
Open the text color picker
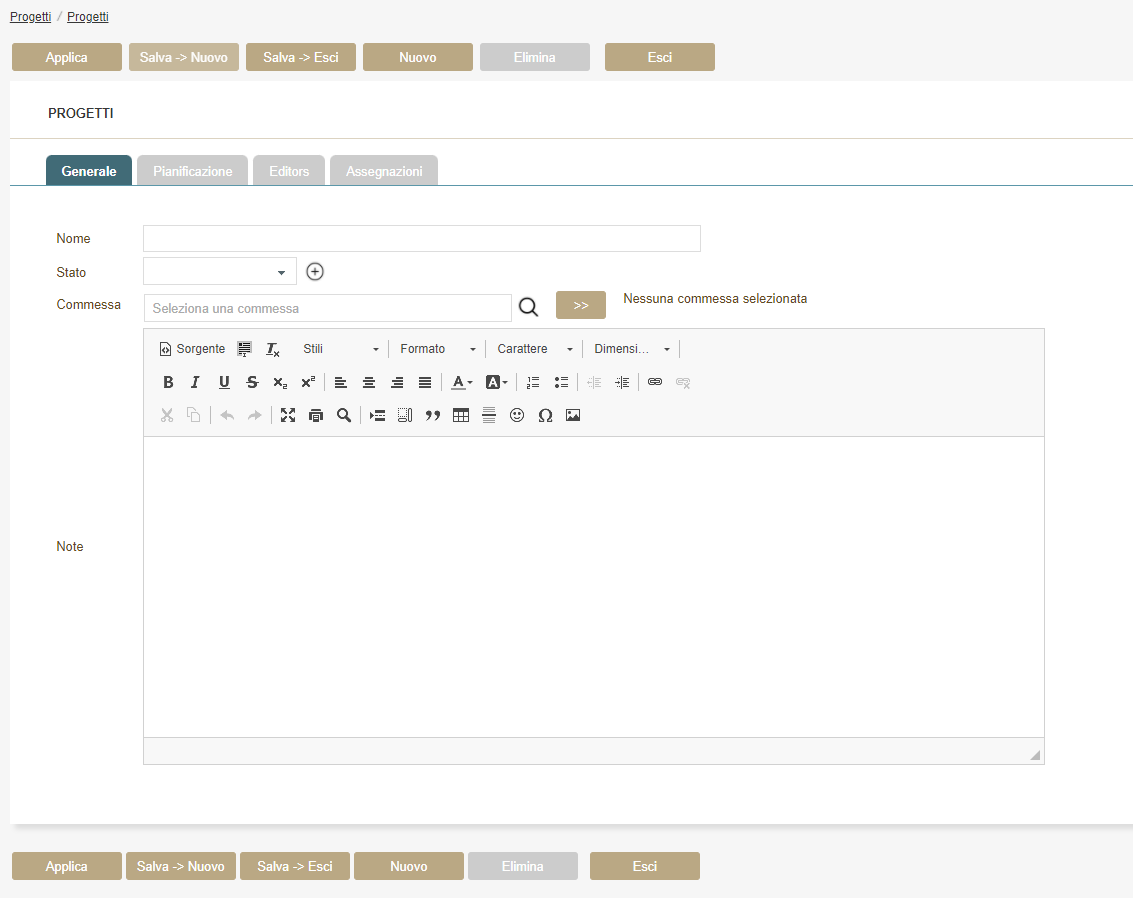point(461,382)
